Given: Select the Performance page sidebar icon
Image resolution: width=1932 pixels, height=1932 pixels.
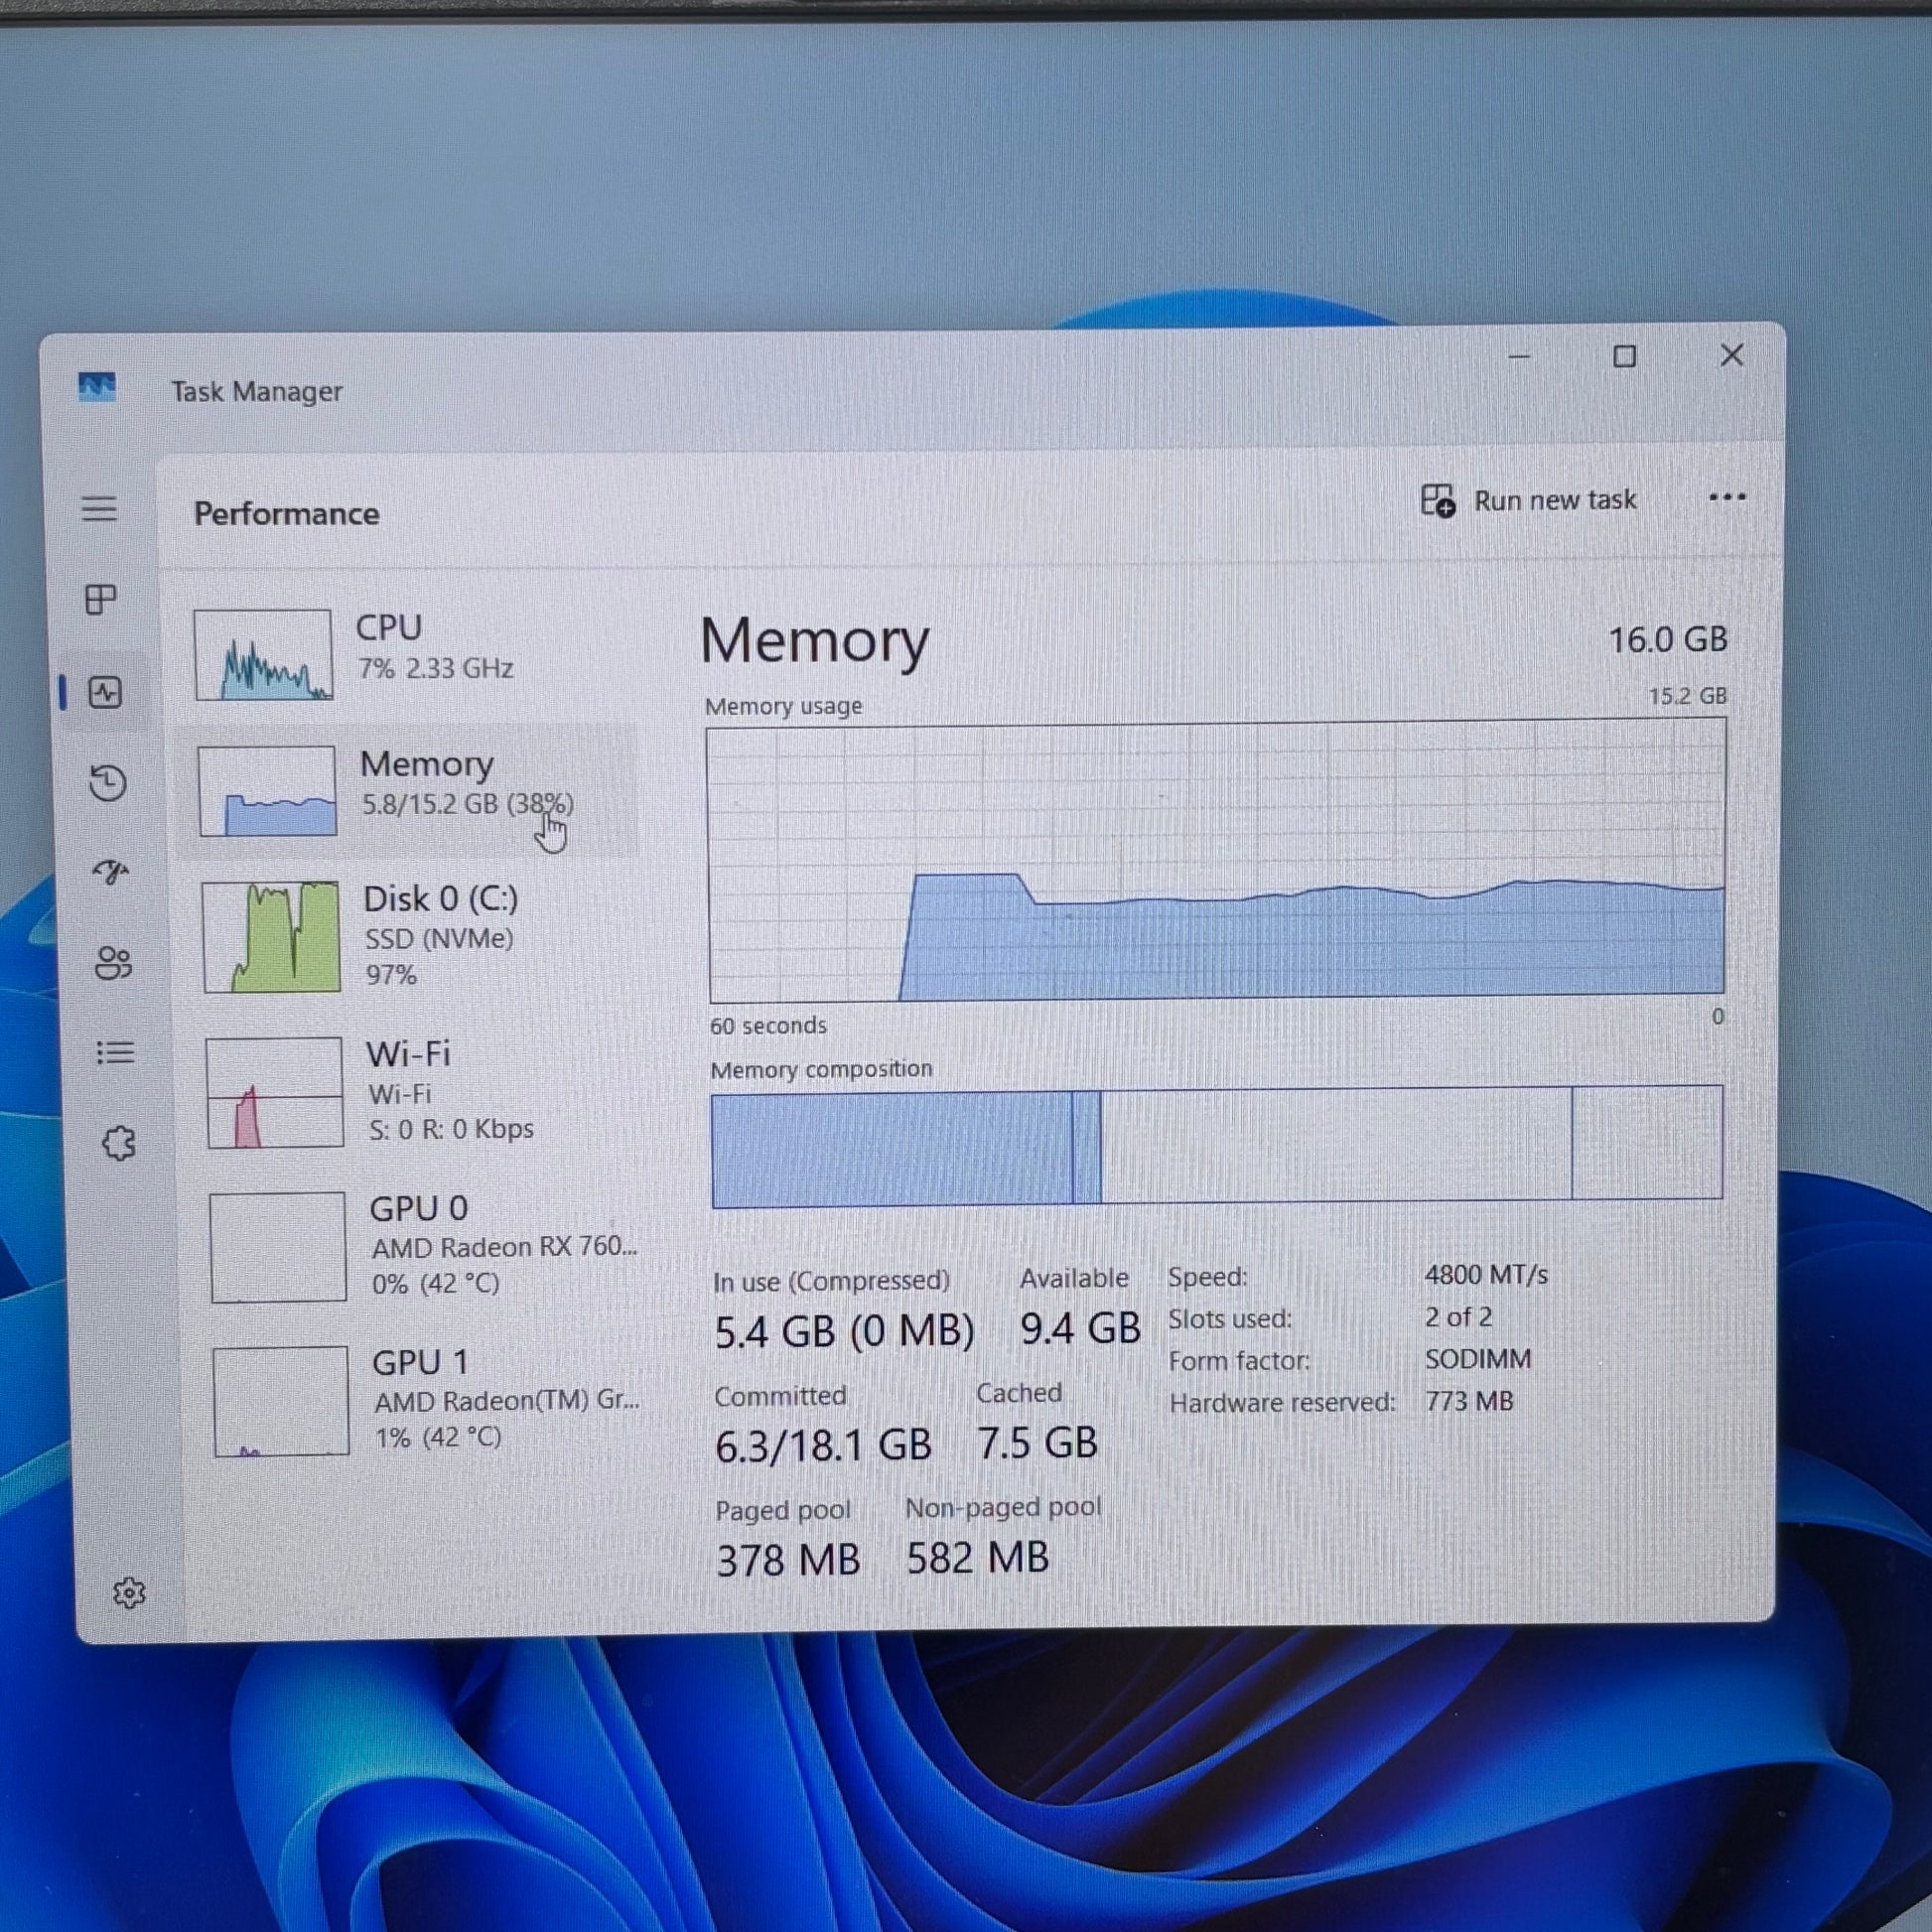Looking at the screenshot, I should [x=105, y=692].
